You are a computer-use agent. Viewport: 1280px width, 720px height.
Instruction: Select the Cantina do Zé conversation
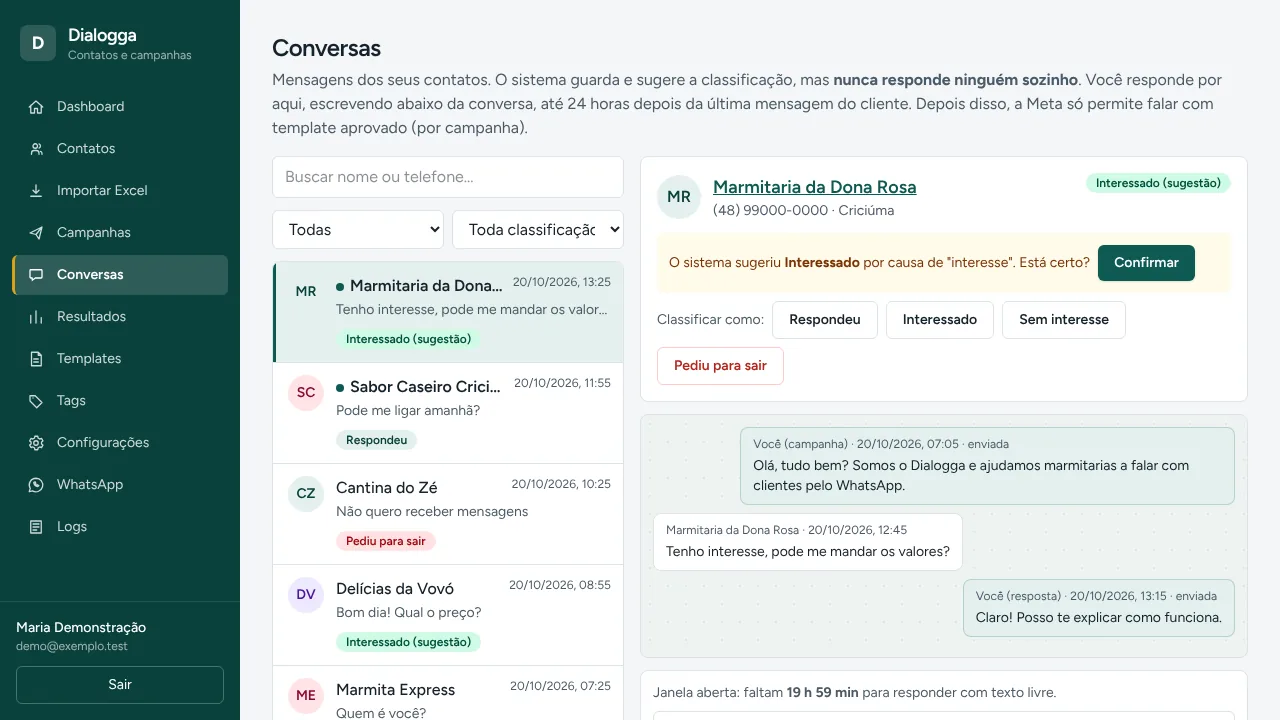[x=448, y=514]
